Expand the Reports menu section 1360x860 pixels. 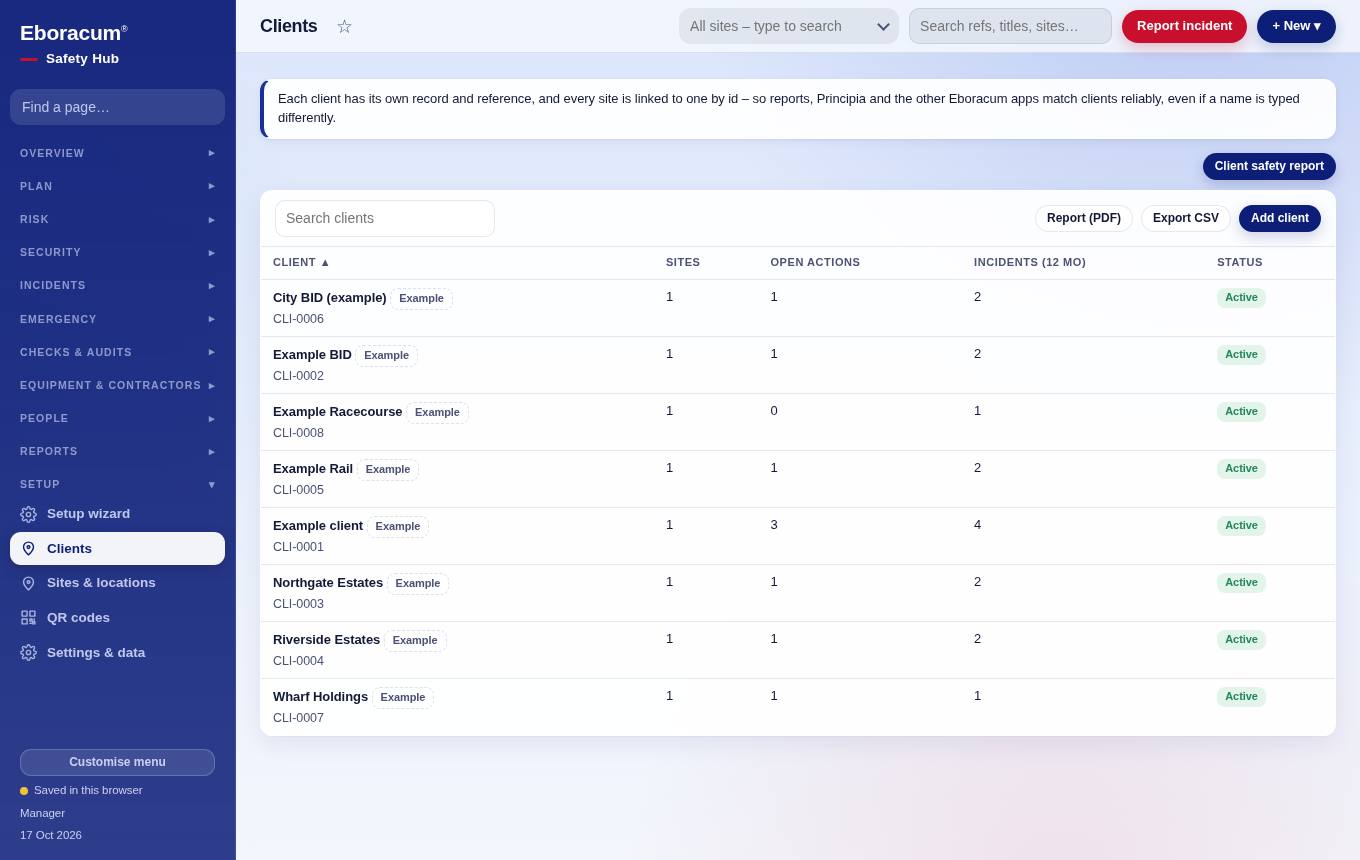117,451
